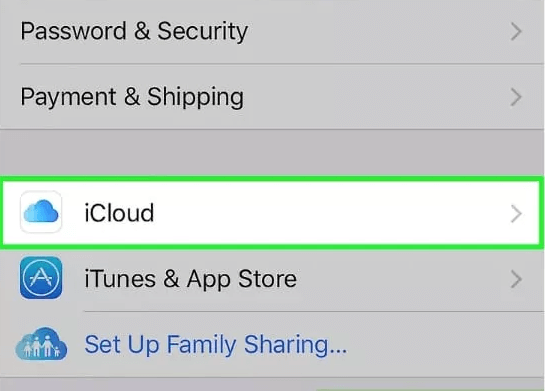Open the Password & Security settings label
This screenshot has width=548, height=391.
(x=134, y=31)
